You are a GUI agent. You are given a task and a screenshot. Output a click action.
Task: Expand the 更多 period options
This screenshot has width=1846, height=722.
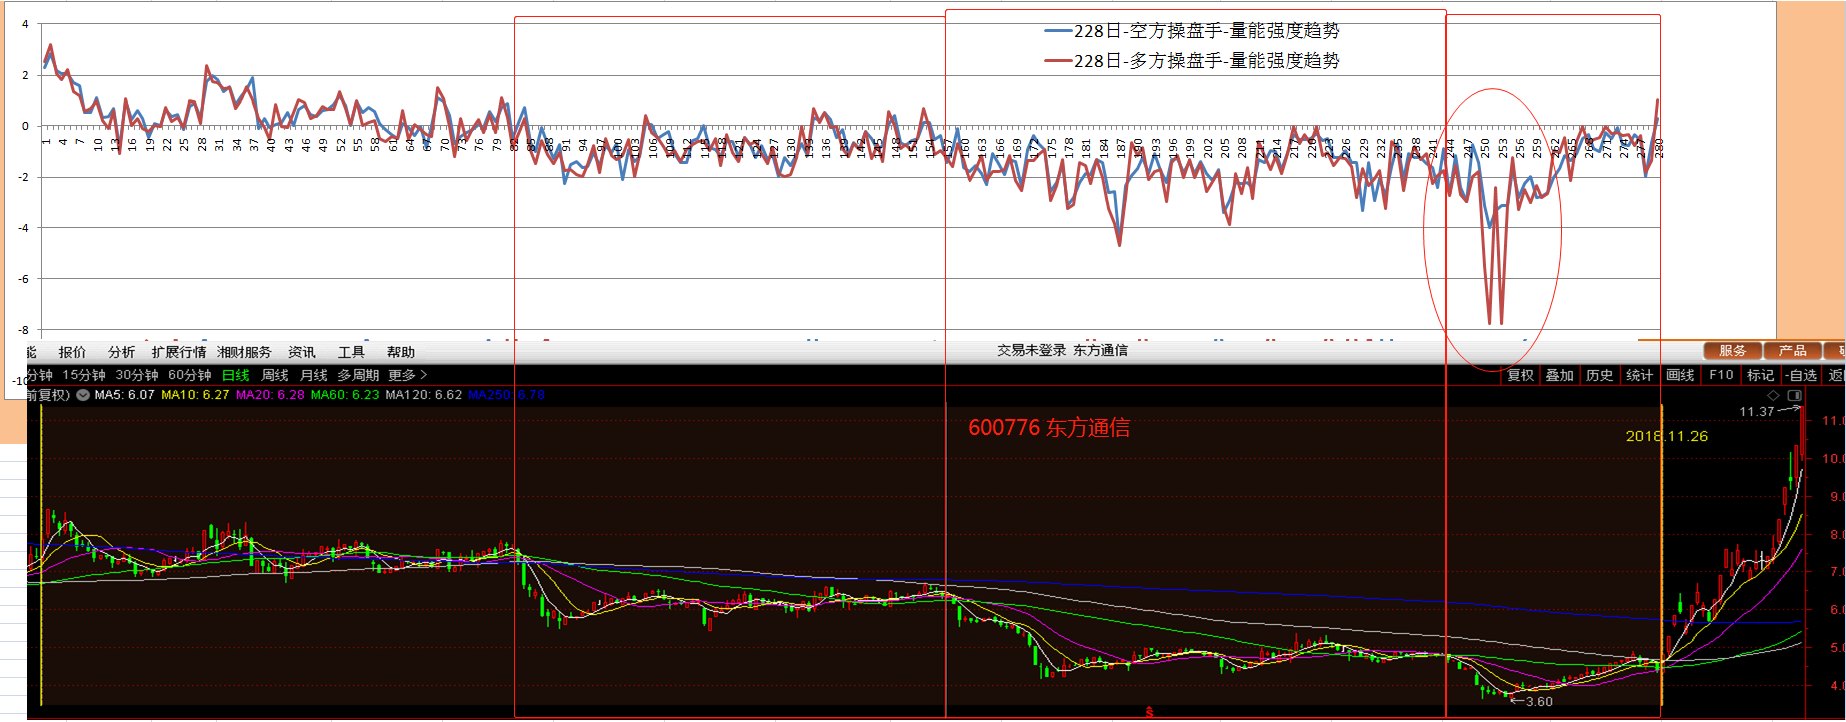click(408, 375)
